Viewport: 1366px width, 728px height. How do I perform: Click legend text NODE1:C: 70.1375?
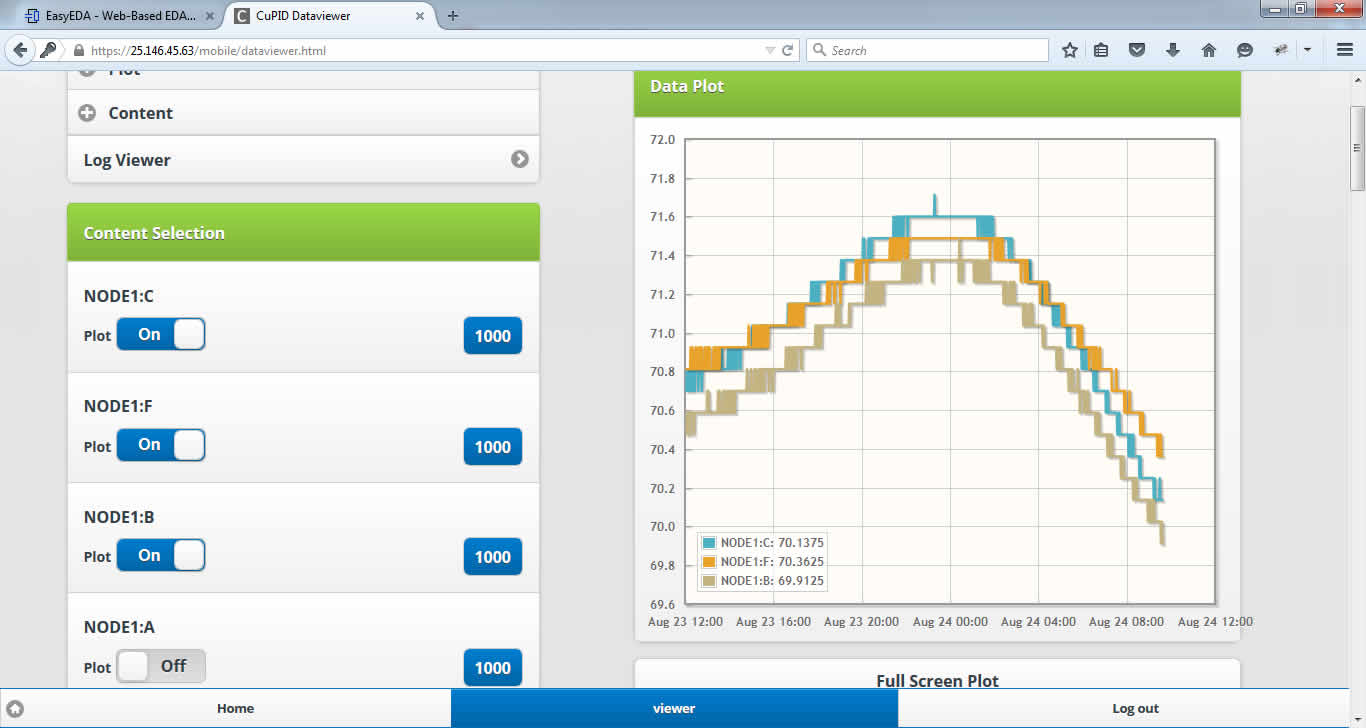click(772, 543)
